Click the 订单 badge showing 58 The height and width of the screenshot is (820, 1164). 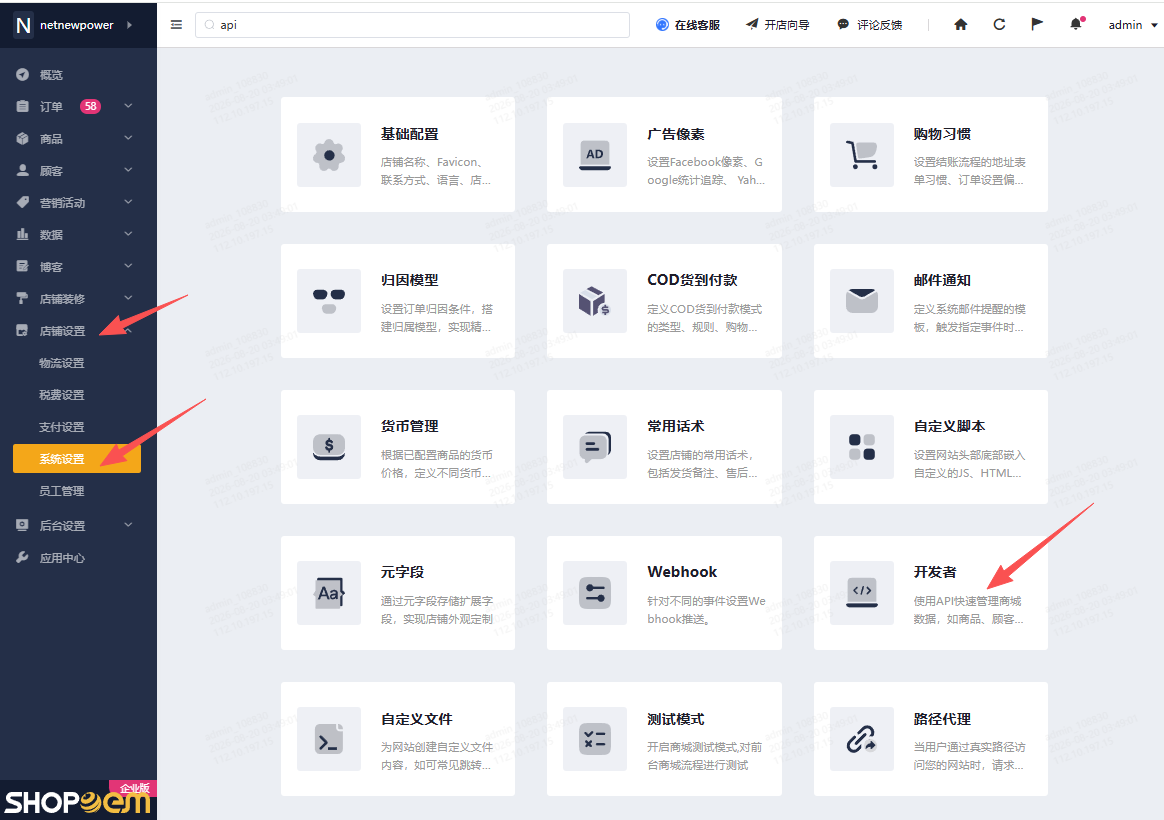coord(91,106)
